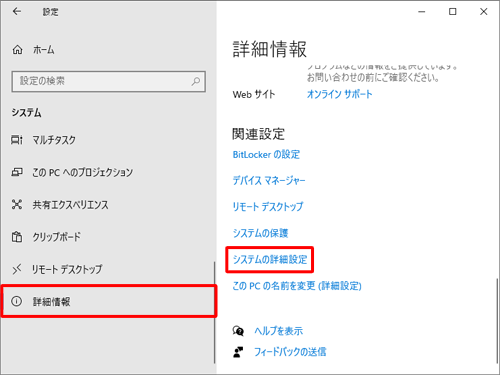Click the 共有エクスペリエンス icon
Screen dimensions: 500x375
(17, 204)
